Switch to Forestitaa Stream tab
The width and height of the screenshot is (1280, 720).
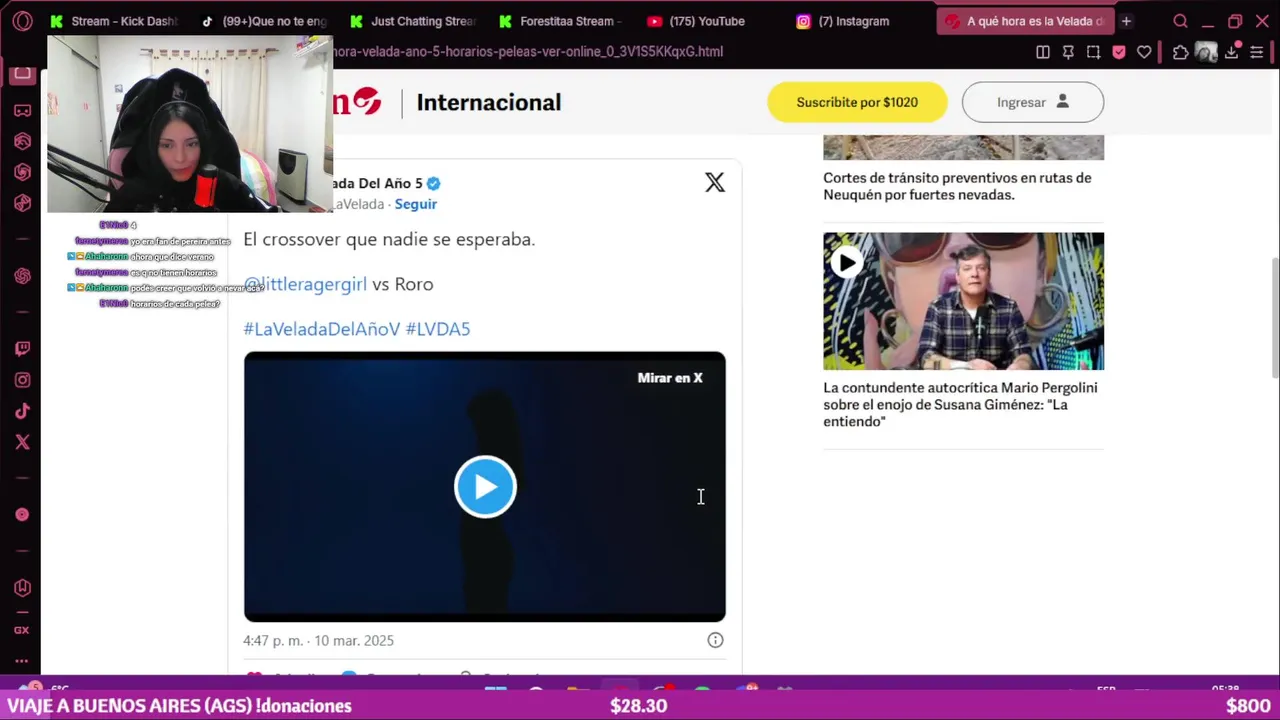(562, 21)
